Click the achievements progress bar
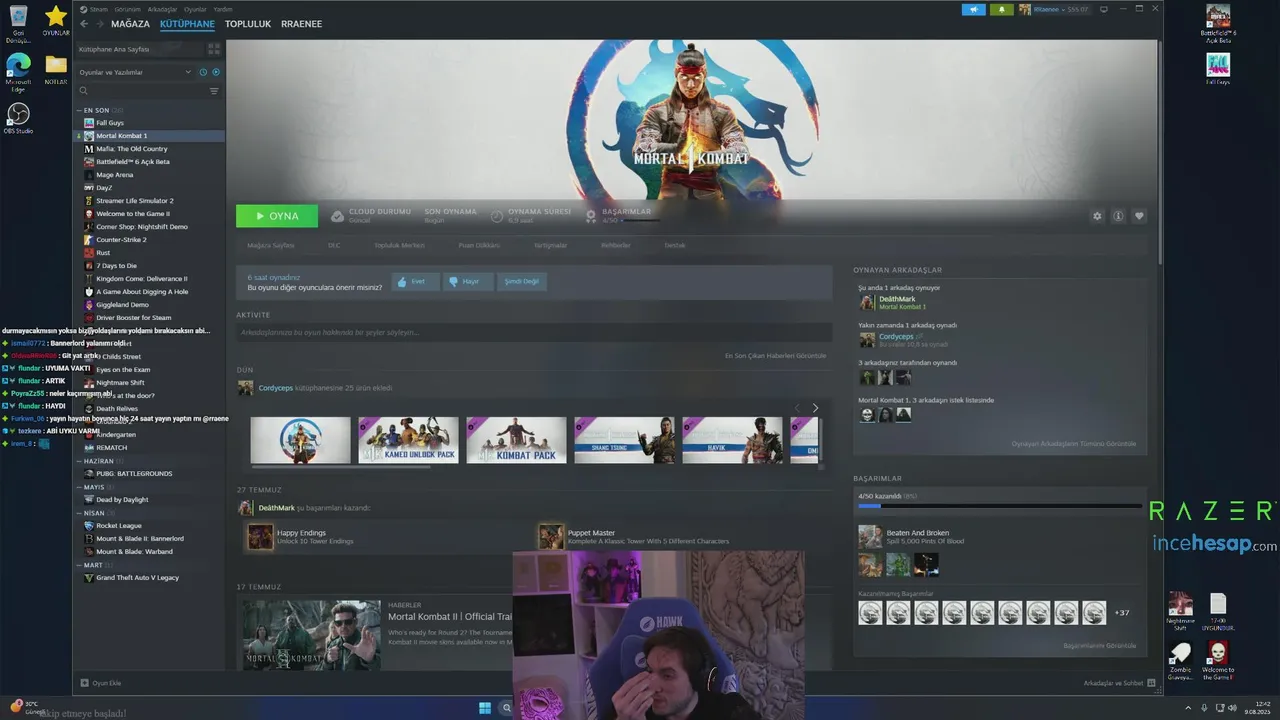Viewport: 1280px width, 720px height. coord(999,507)
